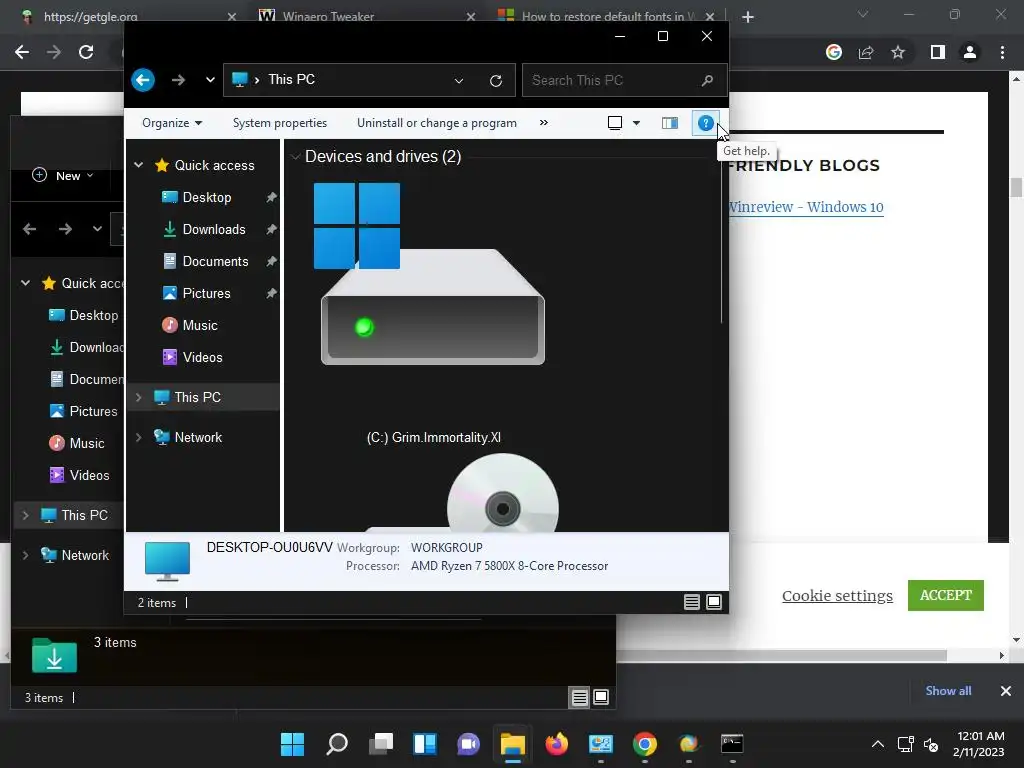
Task: Bookmark this page with star icon
Action: click(898, 52)
